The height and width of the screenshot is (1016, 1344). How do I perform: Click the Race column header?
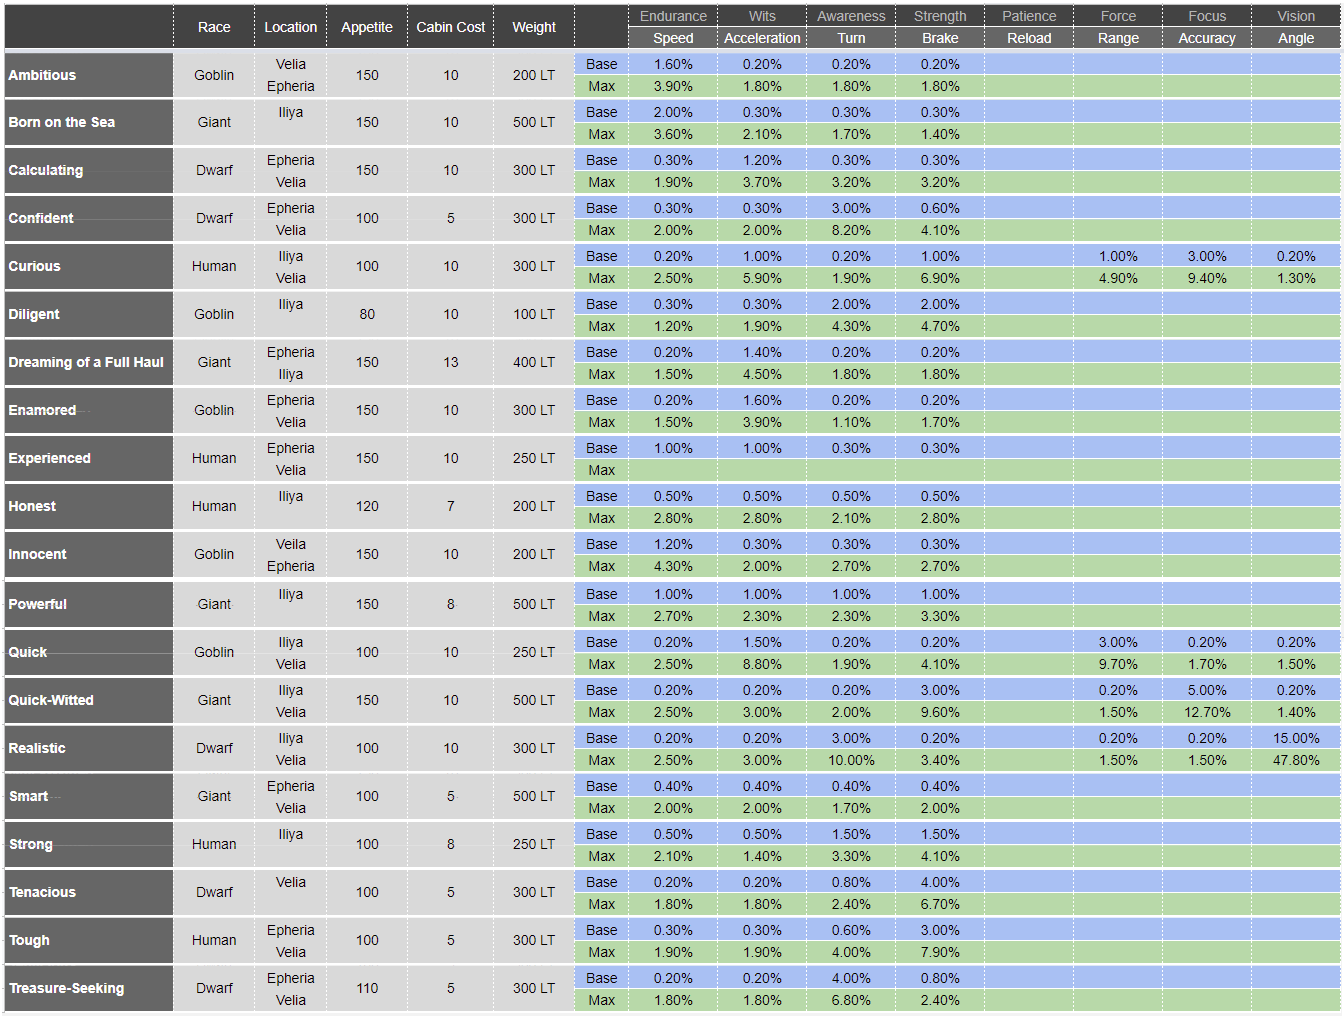click(214, 27)
